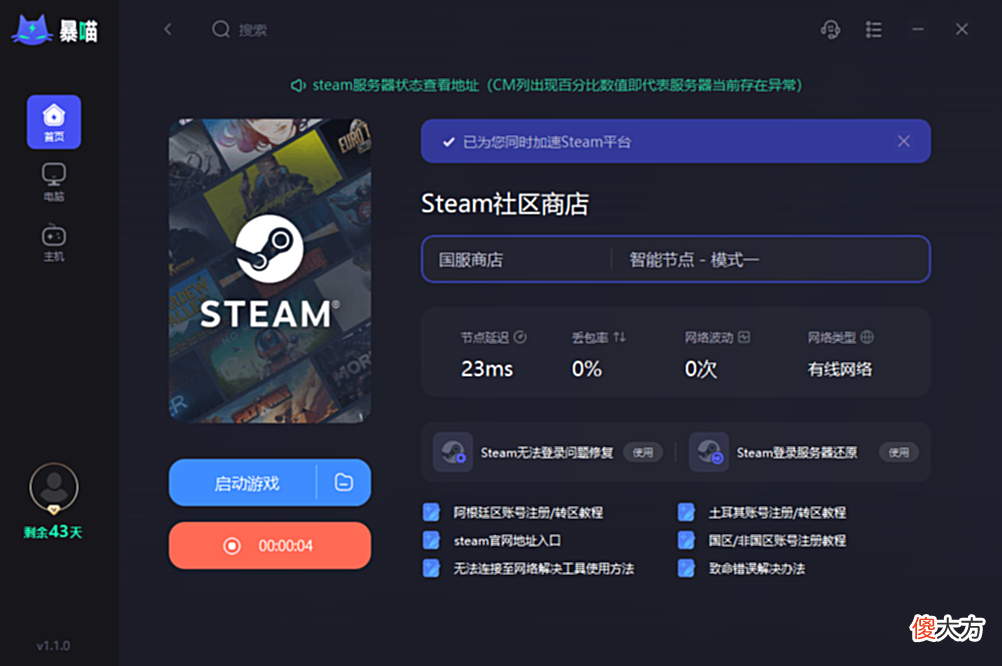Click the 0次 network fluctuation value
The height and width of the screenshot is (666, 1002).
pos(700,369)
